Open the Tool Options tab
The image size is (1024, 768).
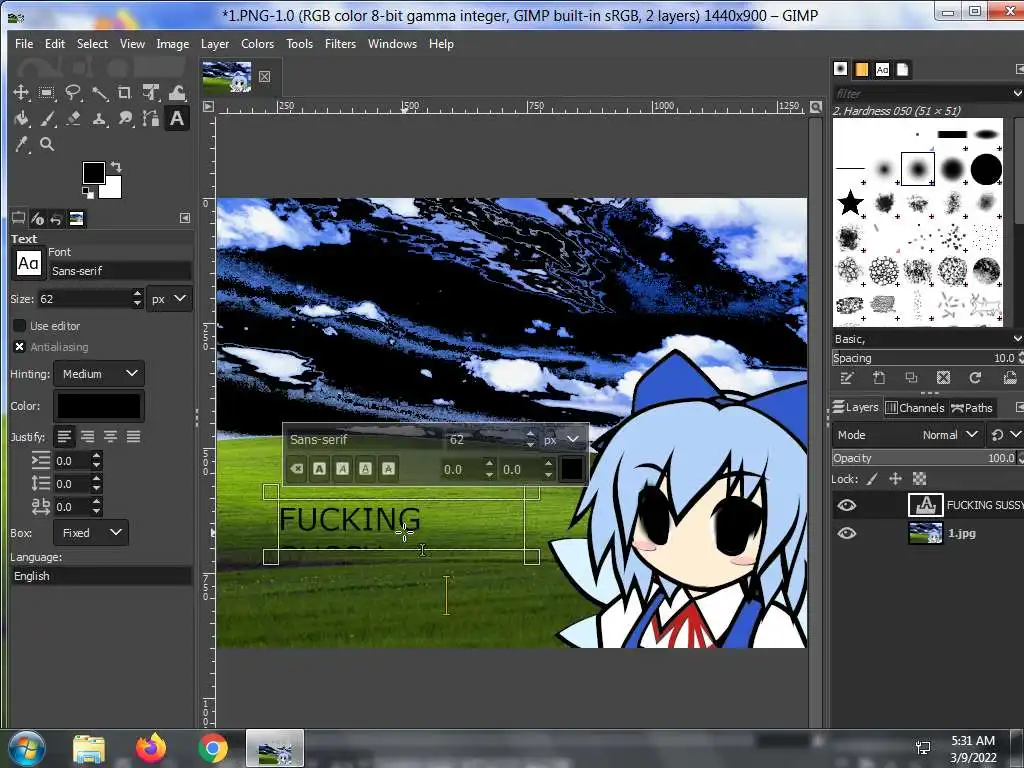tap(18, 219)
